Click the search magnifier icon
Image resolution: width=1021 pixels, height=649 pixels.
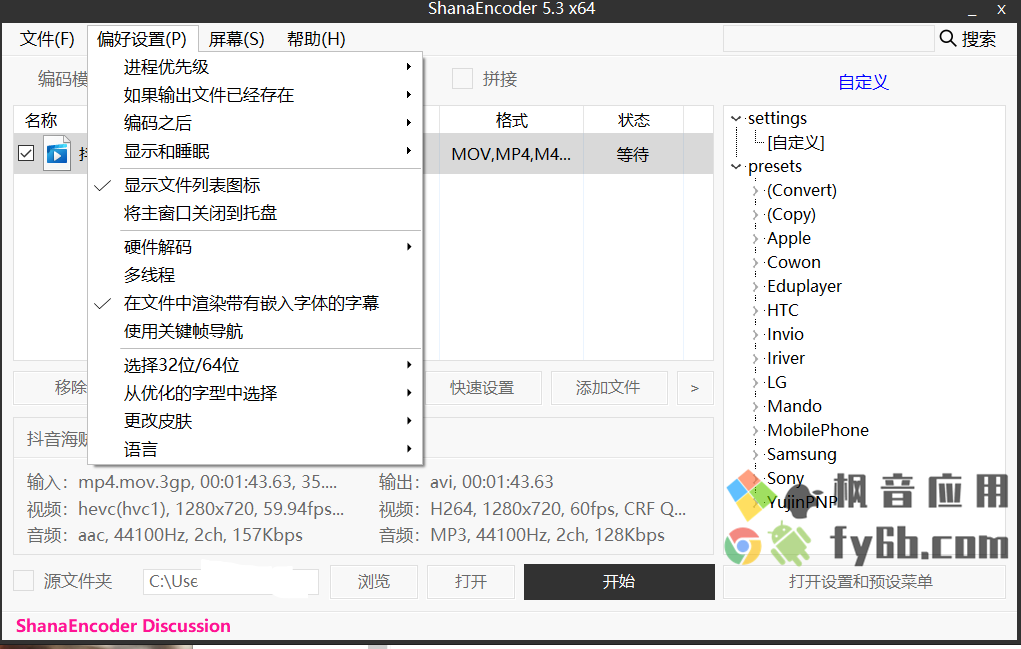[x=947, y=38]
